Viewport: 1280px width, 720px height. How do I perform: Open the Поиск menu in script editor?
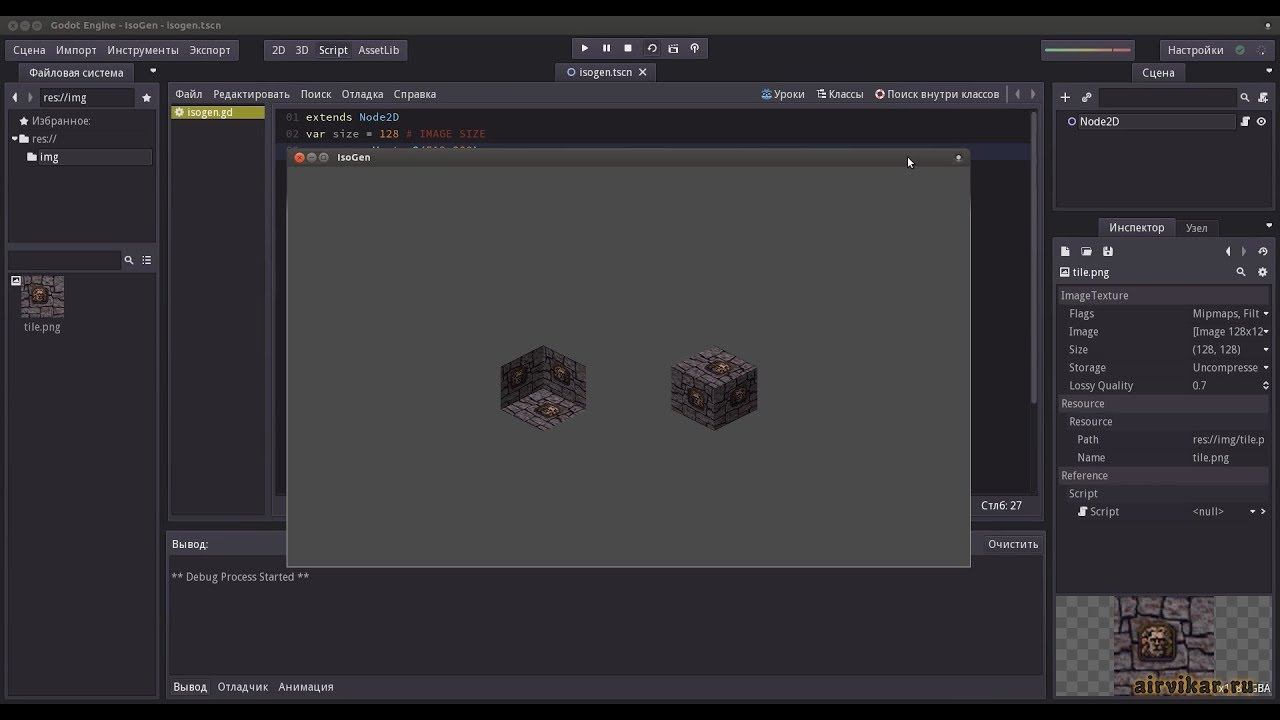[x=316, y=94]
